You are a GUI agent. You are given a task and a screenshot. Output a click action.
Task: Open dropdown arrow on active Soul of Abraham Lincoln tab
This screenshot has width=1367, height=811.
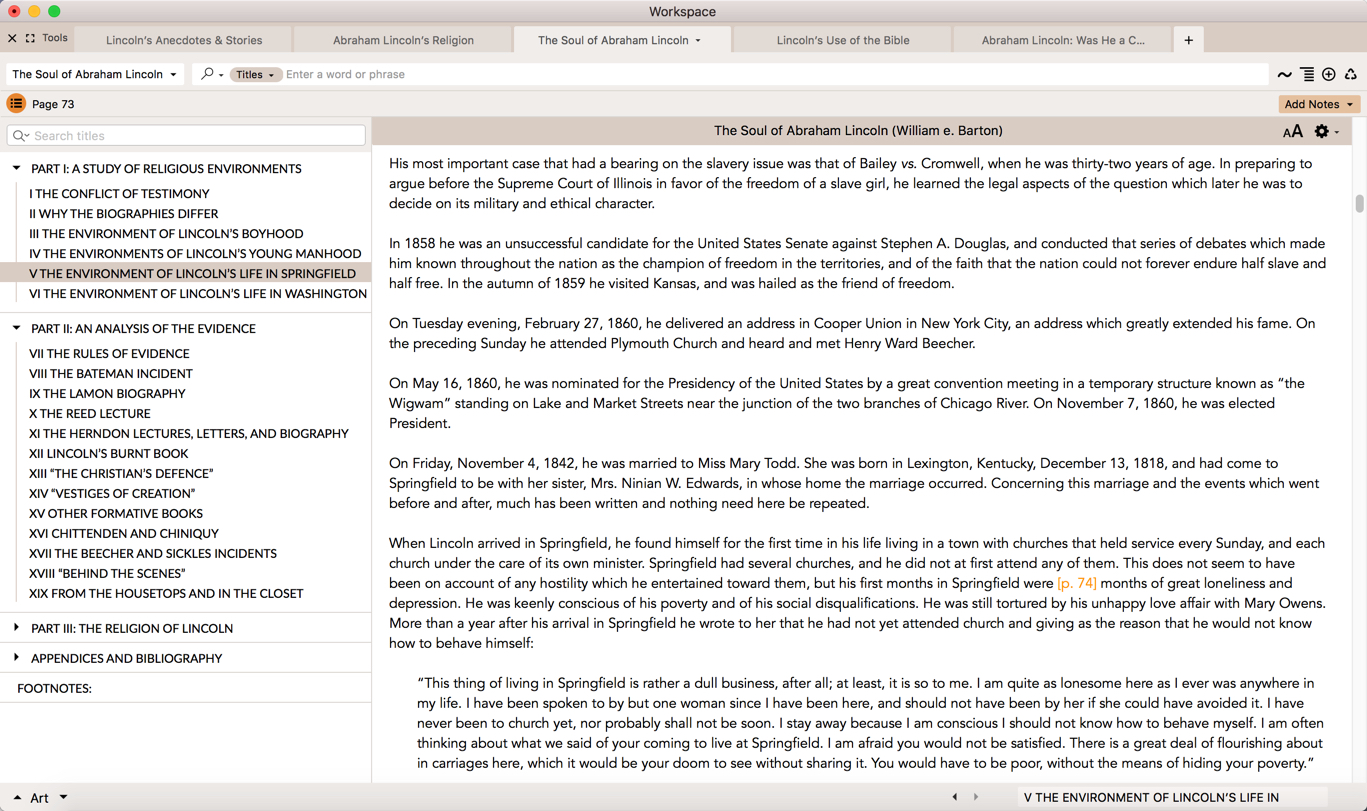[x=698, y=41]
